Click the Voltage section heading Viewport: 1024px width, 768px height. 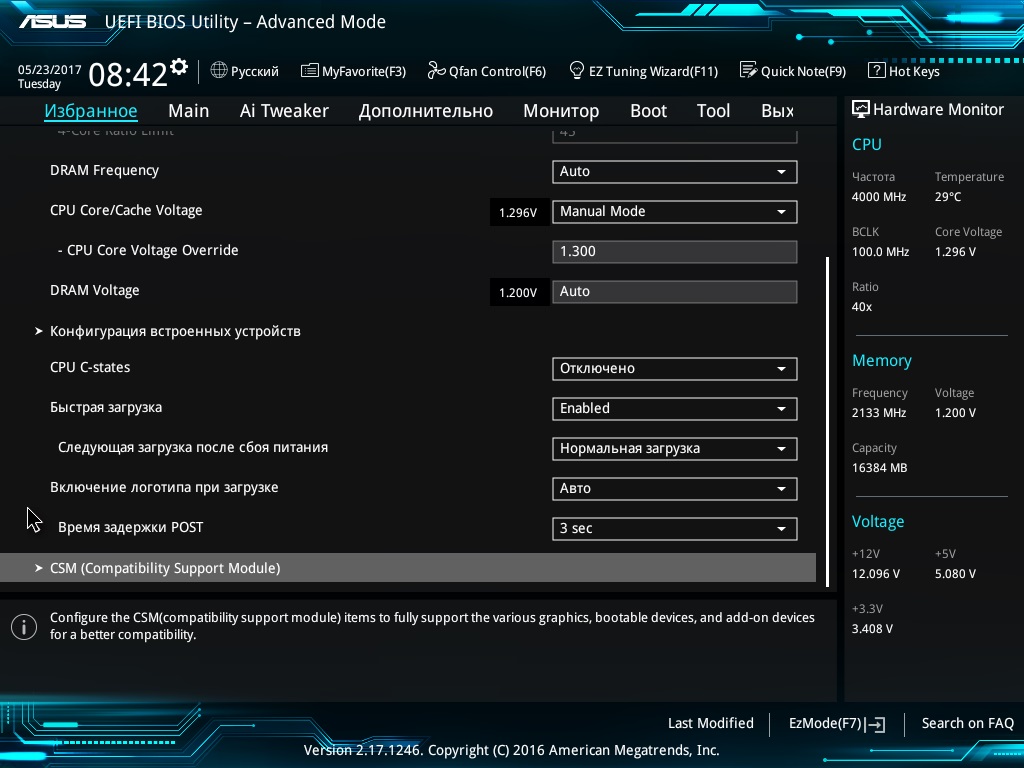tap(878, 521)
